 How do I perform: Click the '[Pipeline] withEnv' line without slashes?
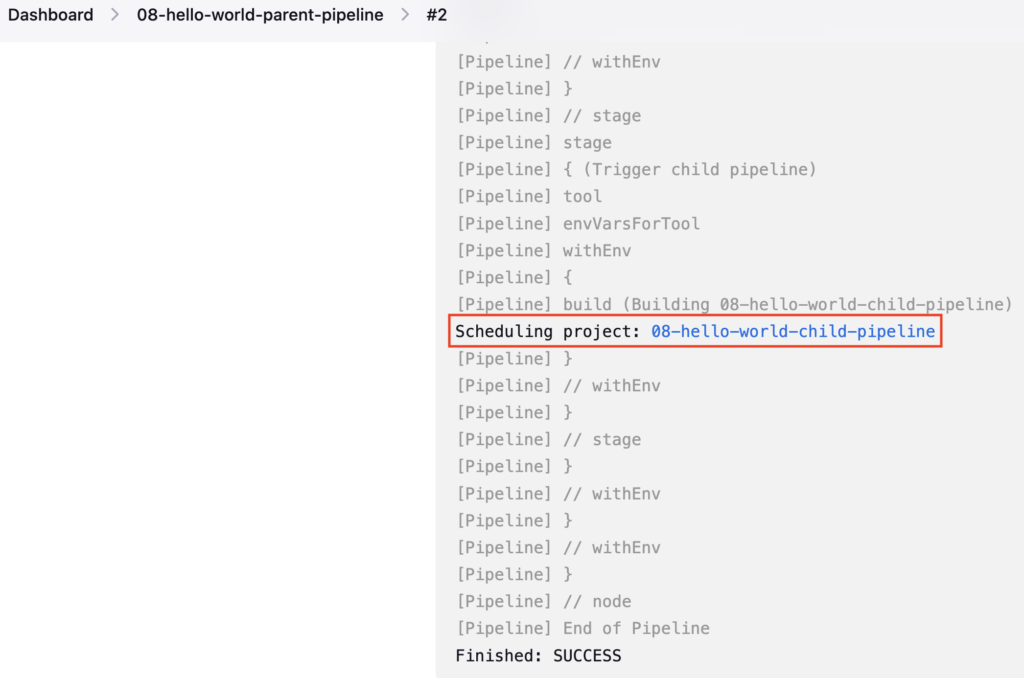pos(544,250)
